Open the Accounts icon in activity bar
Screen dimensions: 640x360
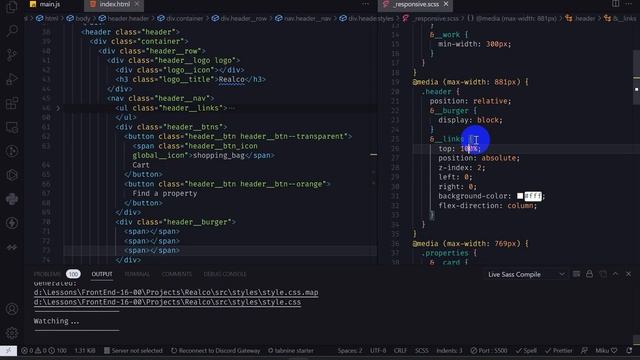(x=12, y=309)
